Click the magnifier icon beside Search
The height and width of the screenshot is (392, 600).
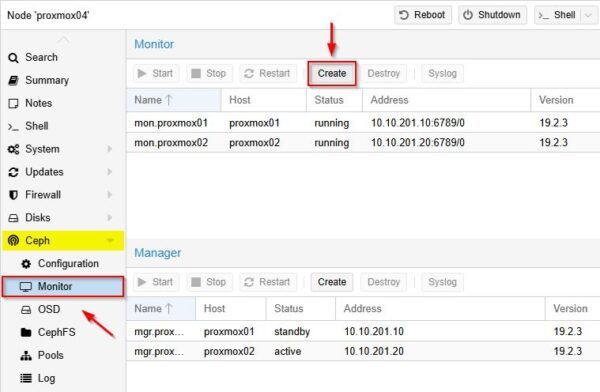click(x=13, y=58)
